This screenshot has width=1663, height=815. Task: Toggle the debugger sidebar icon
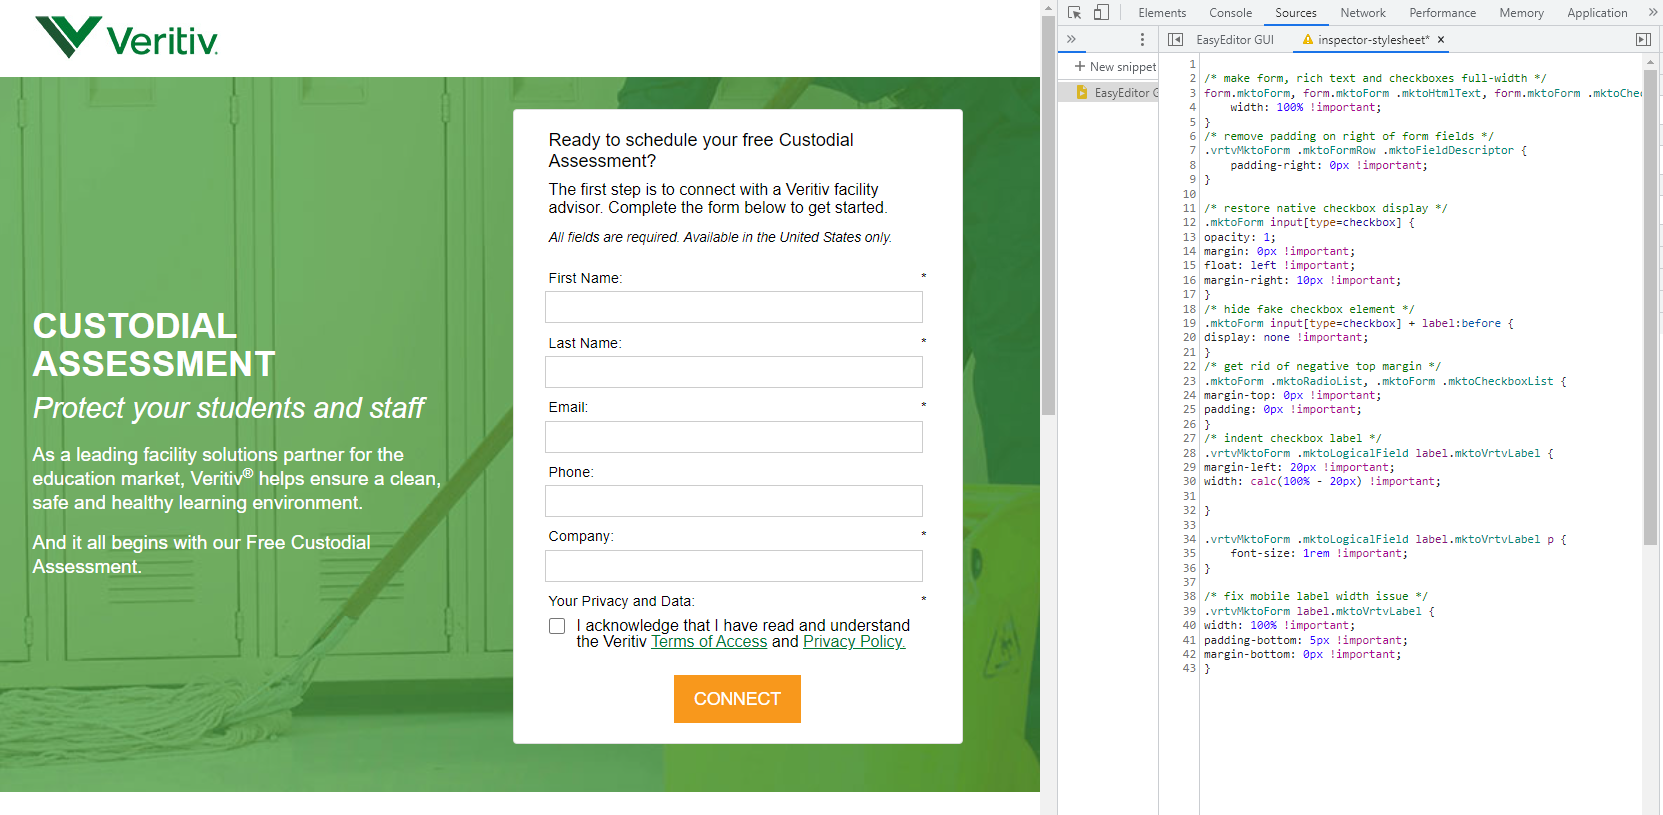point(1643,39)
